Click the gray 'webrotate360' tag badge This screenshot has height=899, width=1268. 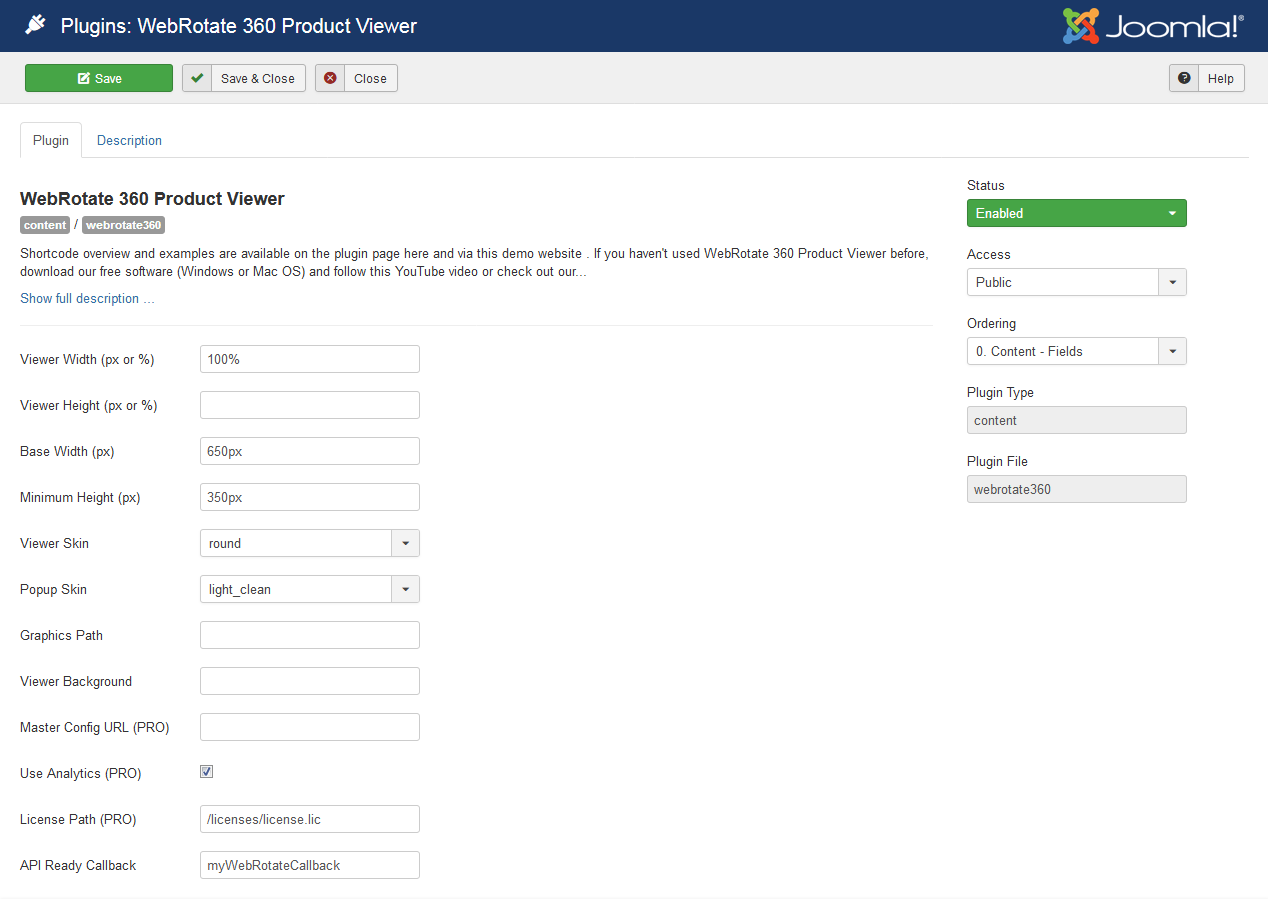123,225
